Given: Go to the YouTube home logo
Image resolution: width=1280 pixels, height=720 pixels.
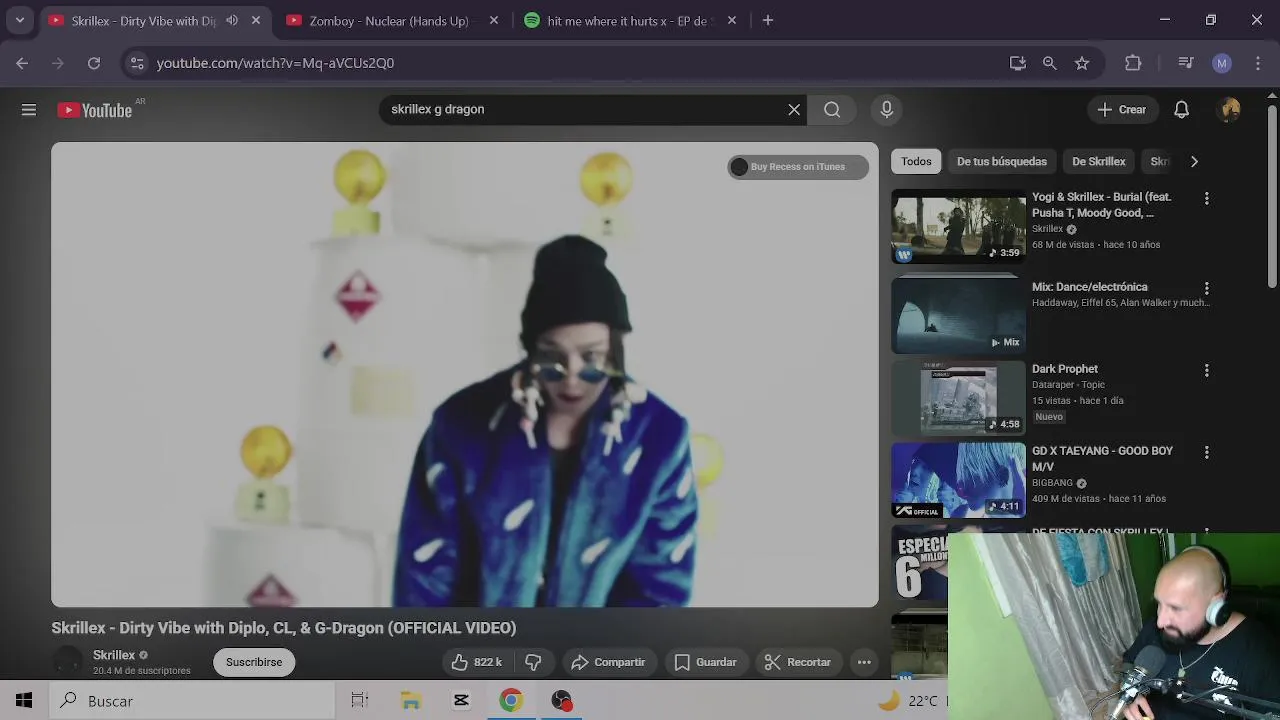Looking at the screenshot, I should pos(95,110).
